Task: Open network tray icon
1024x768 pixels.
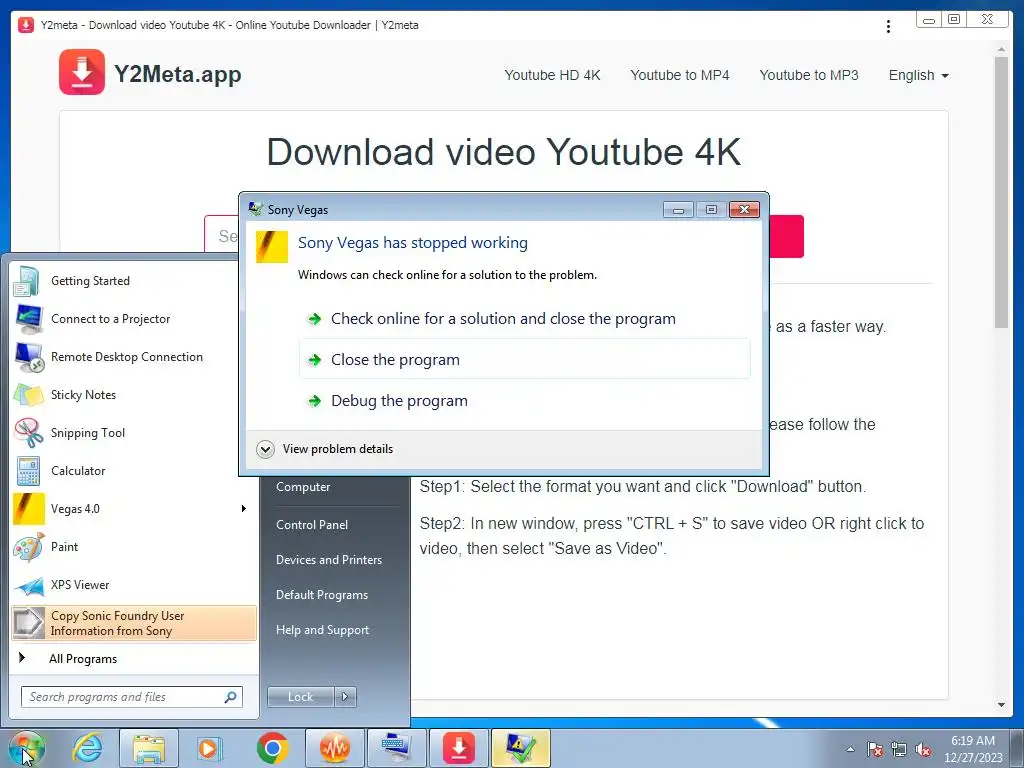Action: 899,749
